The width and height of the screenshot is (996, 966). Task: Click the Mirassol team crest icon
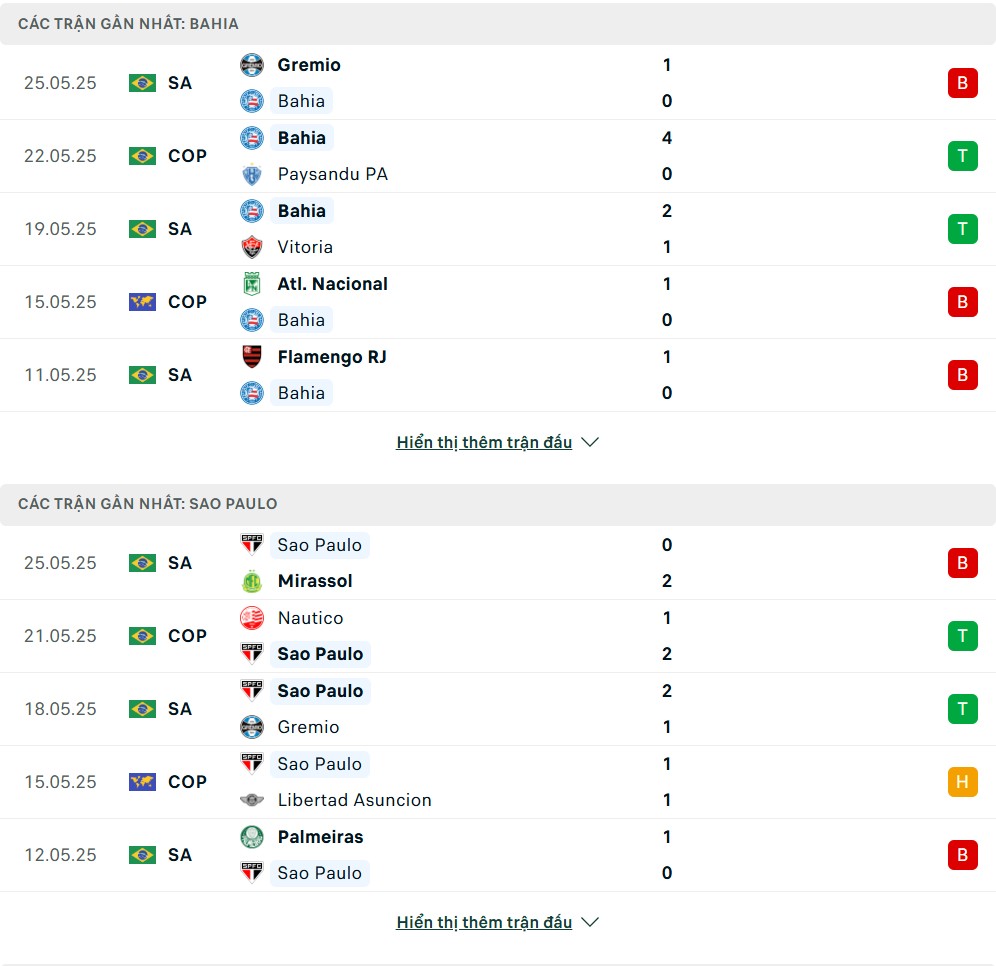[x=252, y=581]
